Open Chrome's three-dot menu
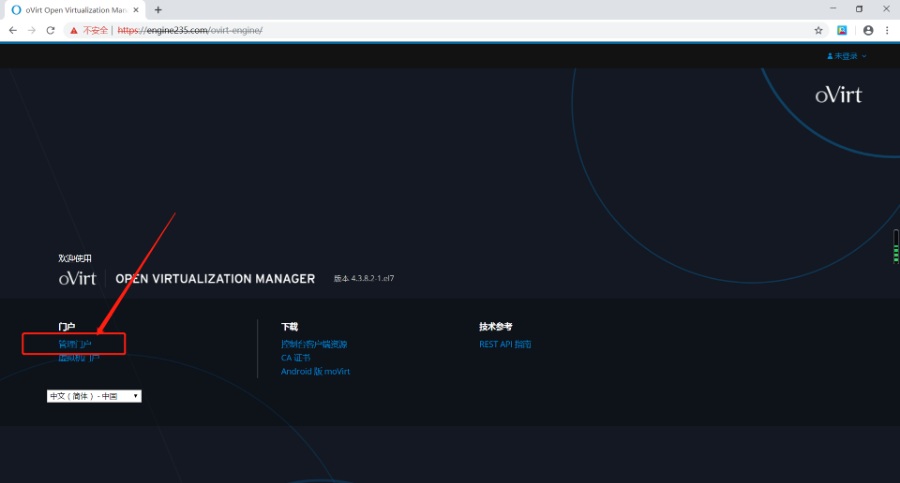The image size is (900, 483). pyautogui.click(x=887, y=30)
